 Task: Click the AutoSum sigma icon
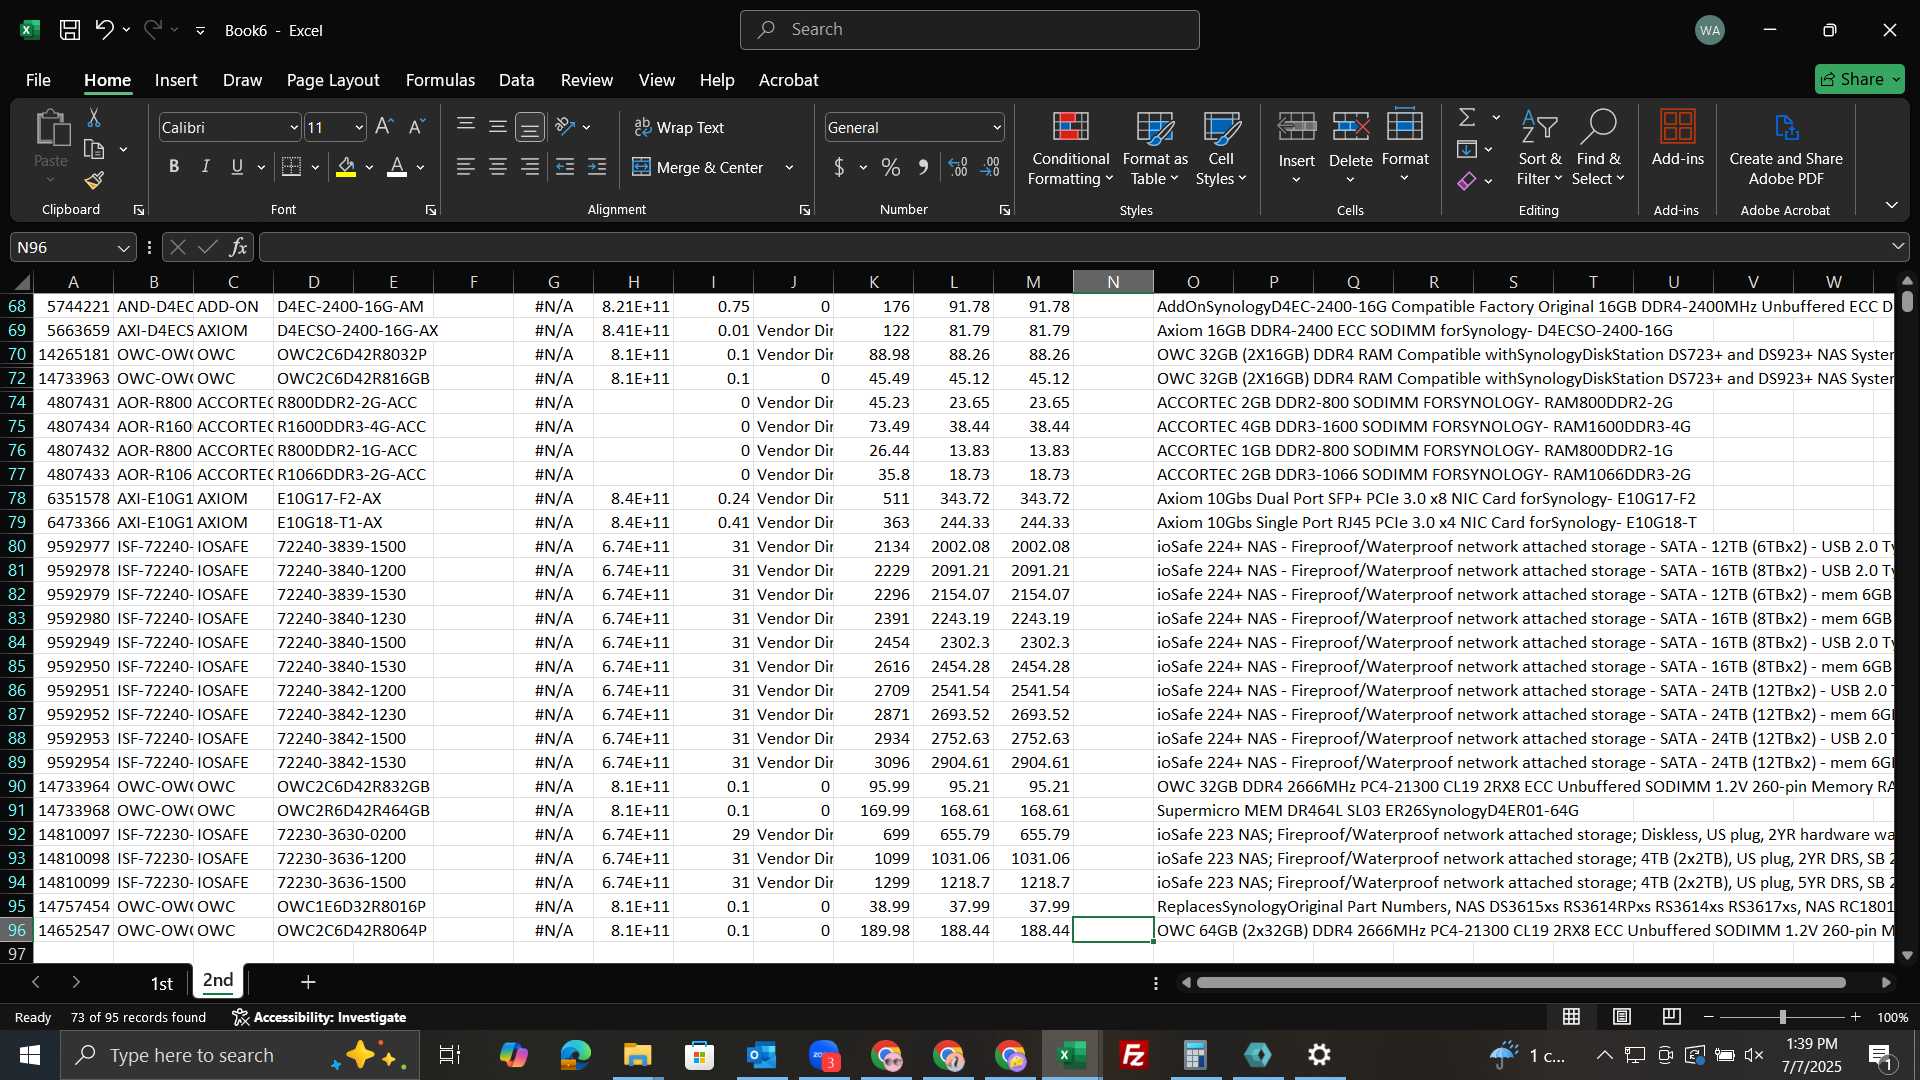pyautogui.click(x=1467, y=118)
